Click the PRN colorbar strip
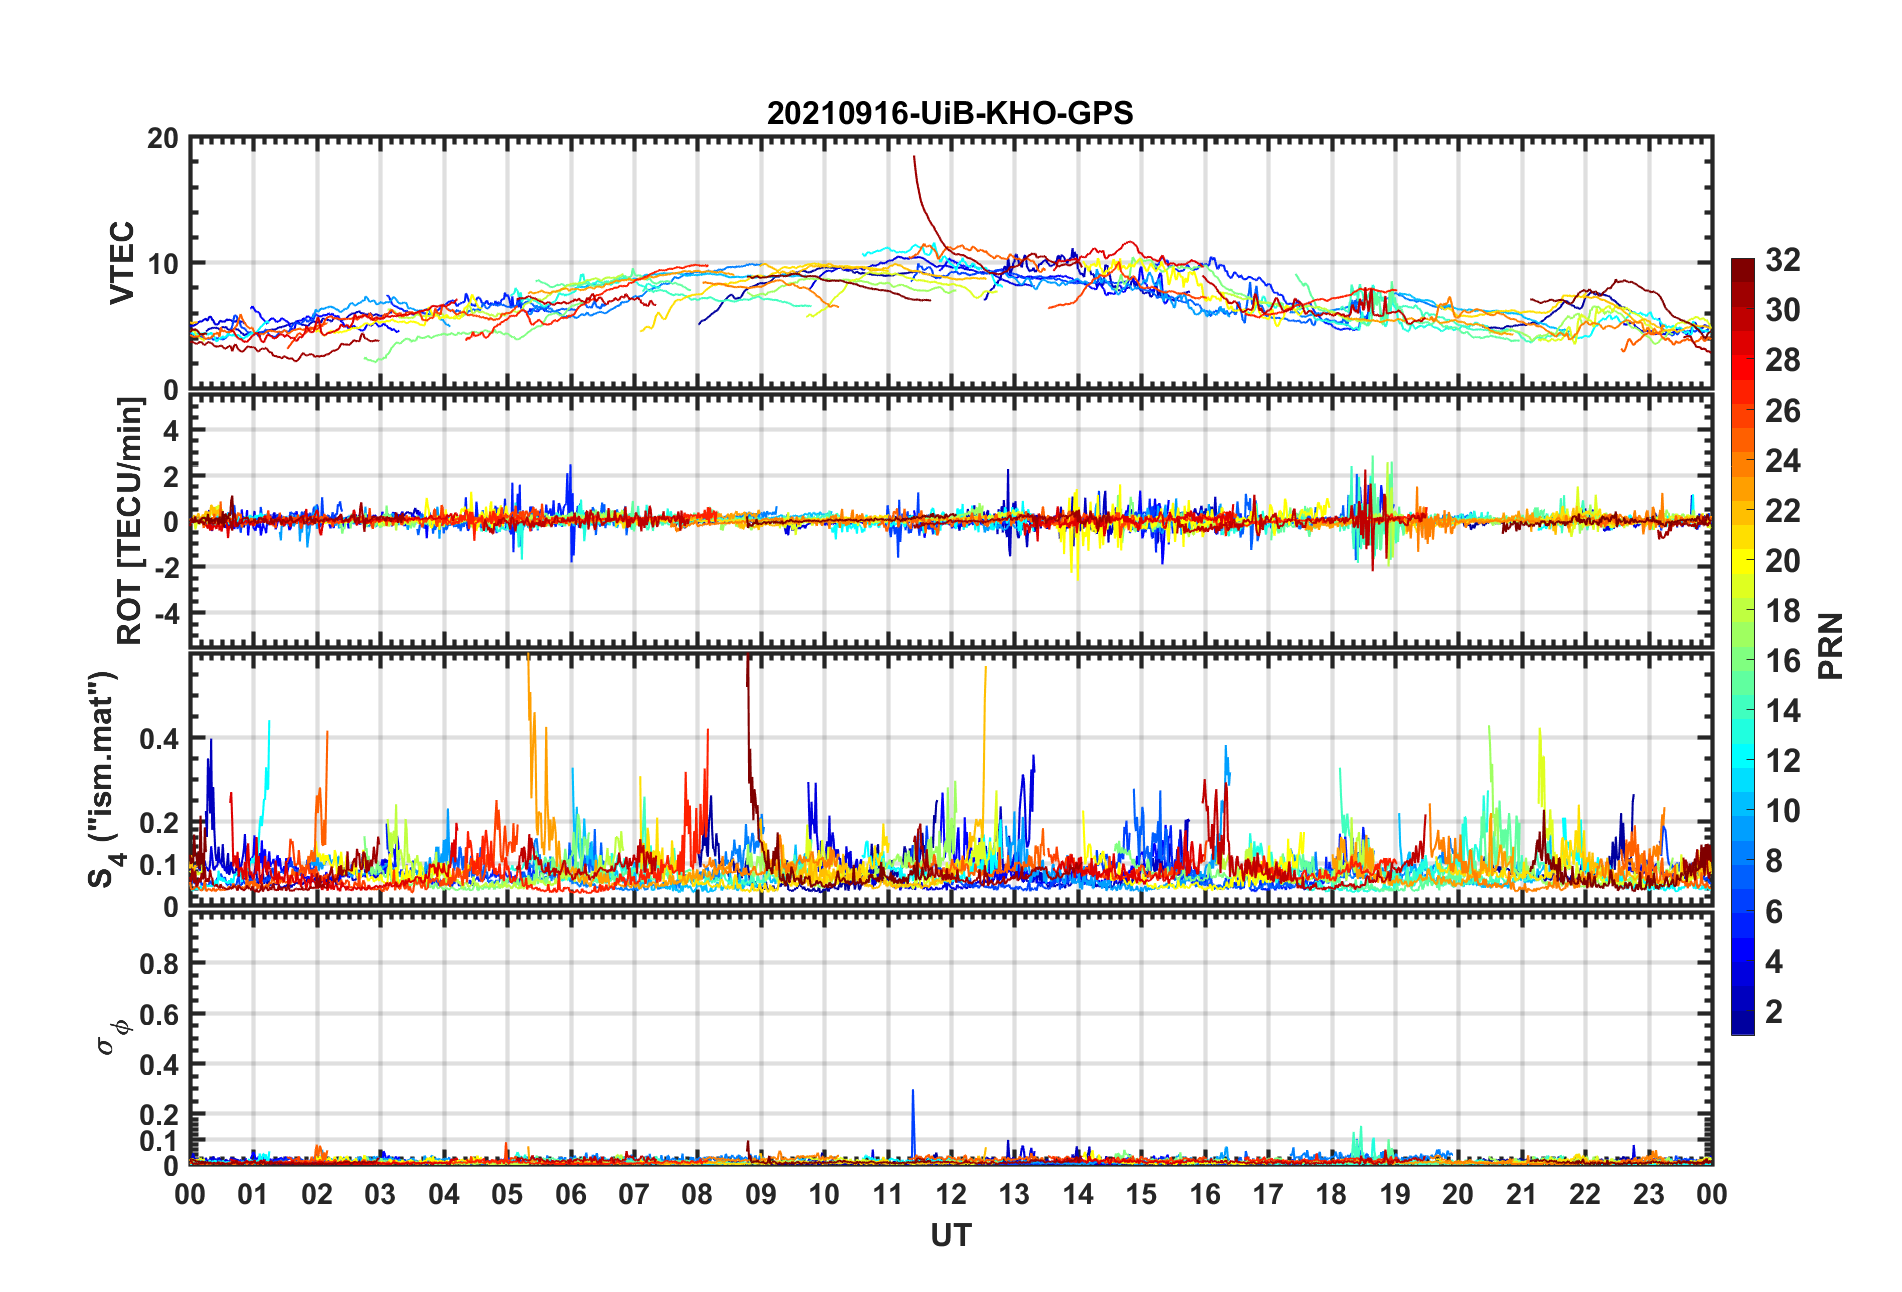Image resolution: width=1902 pixels, height=1292 pixels. [1742, 646]
